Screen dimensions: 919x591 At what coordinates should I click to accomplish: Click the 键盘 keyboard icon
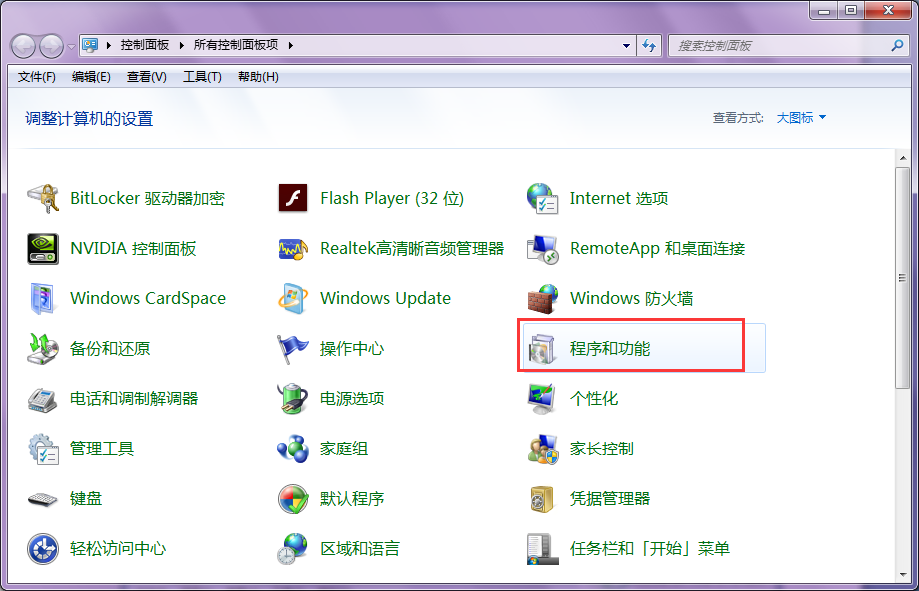43,499
